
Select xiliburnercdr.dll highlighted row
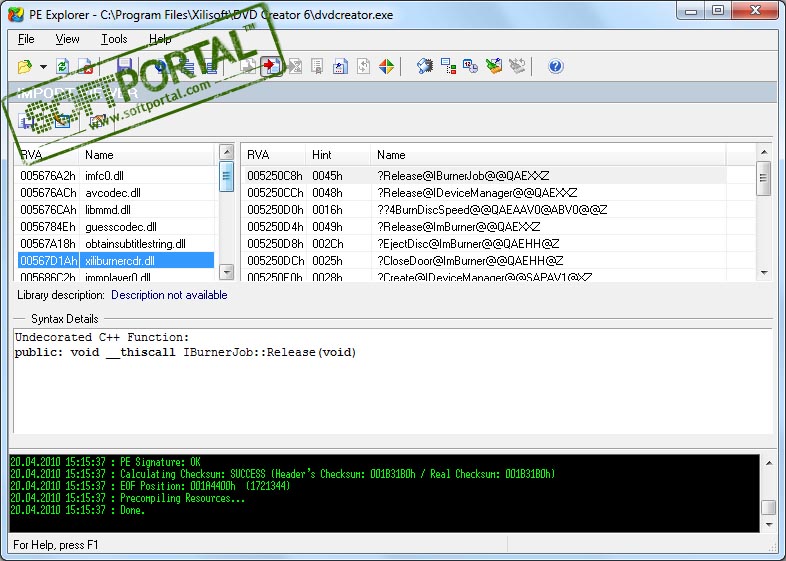(116, 261)
